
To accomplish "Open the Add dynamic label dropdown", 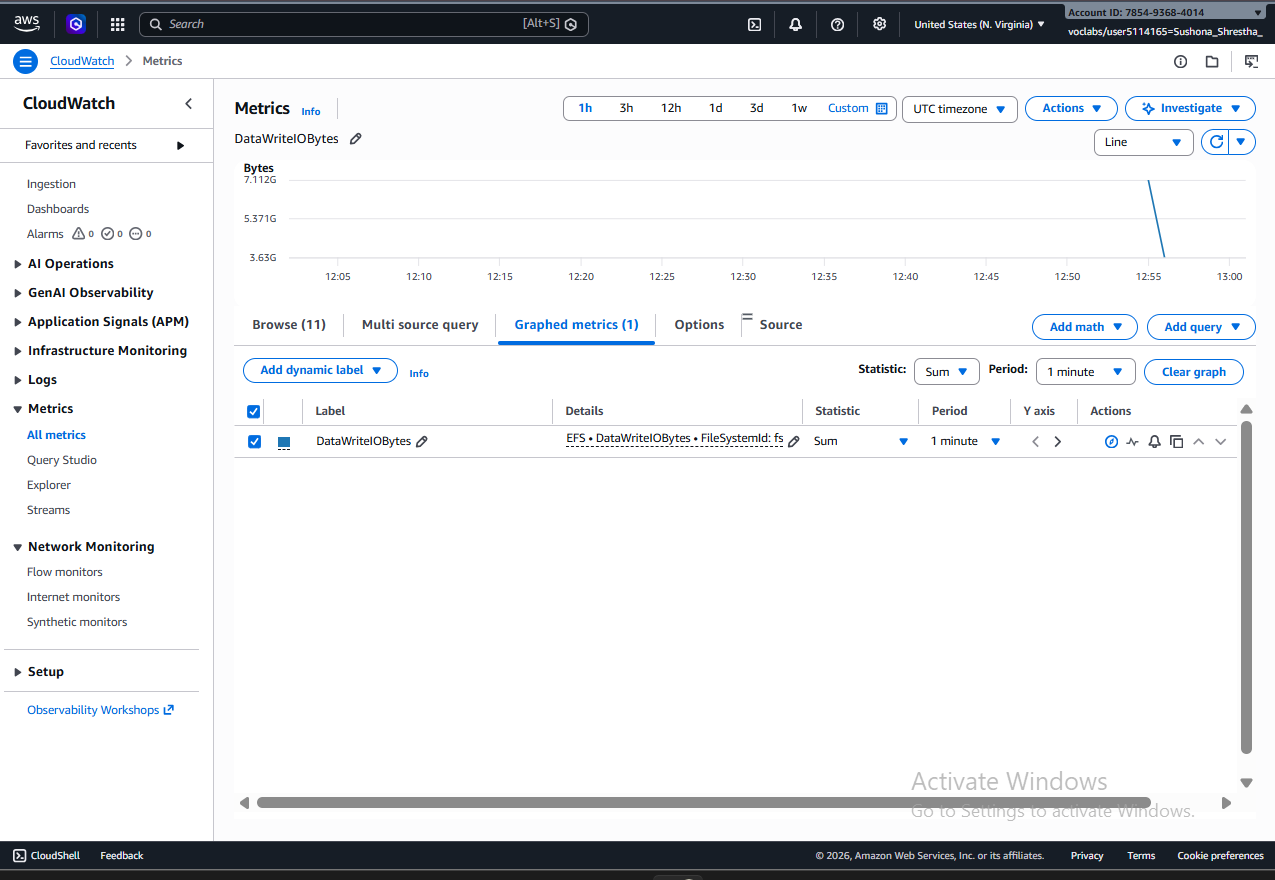I will tap(320, 370).
